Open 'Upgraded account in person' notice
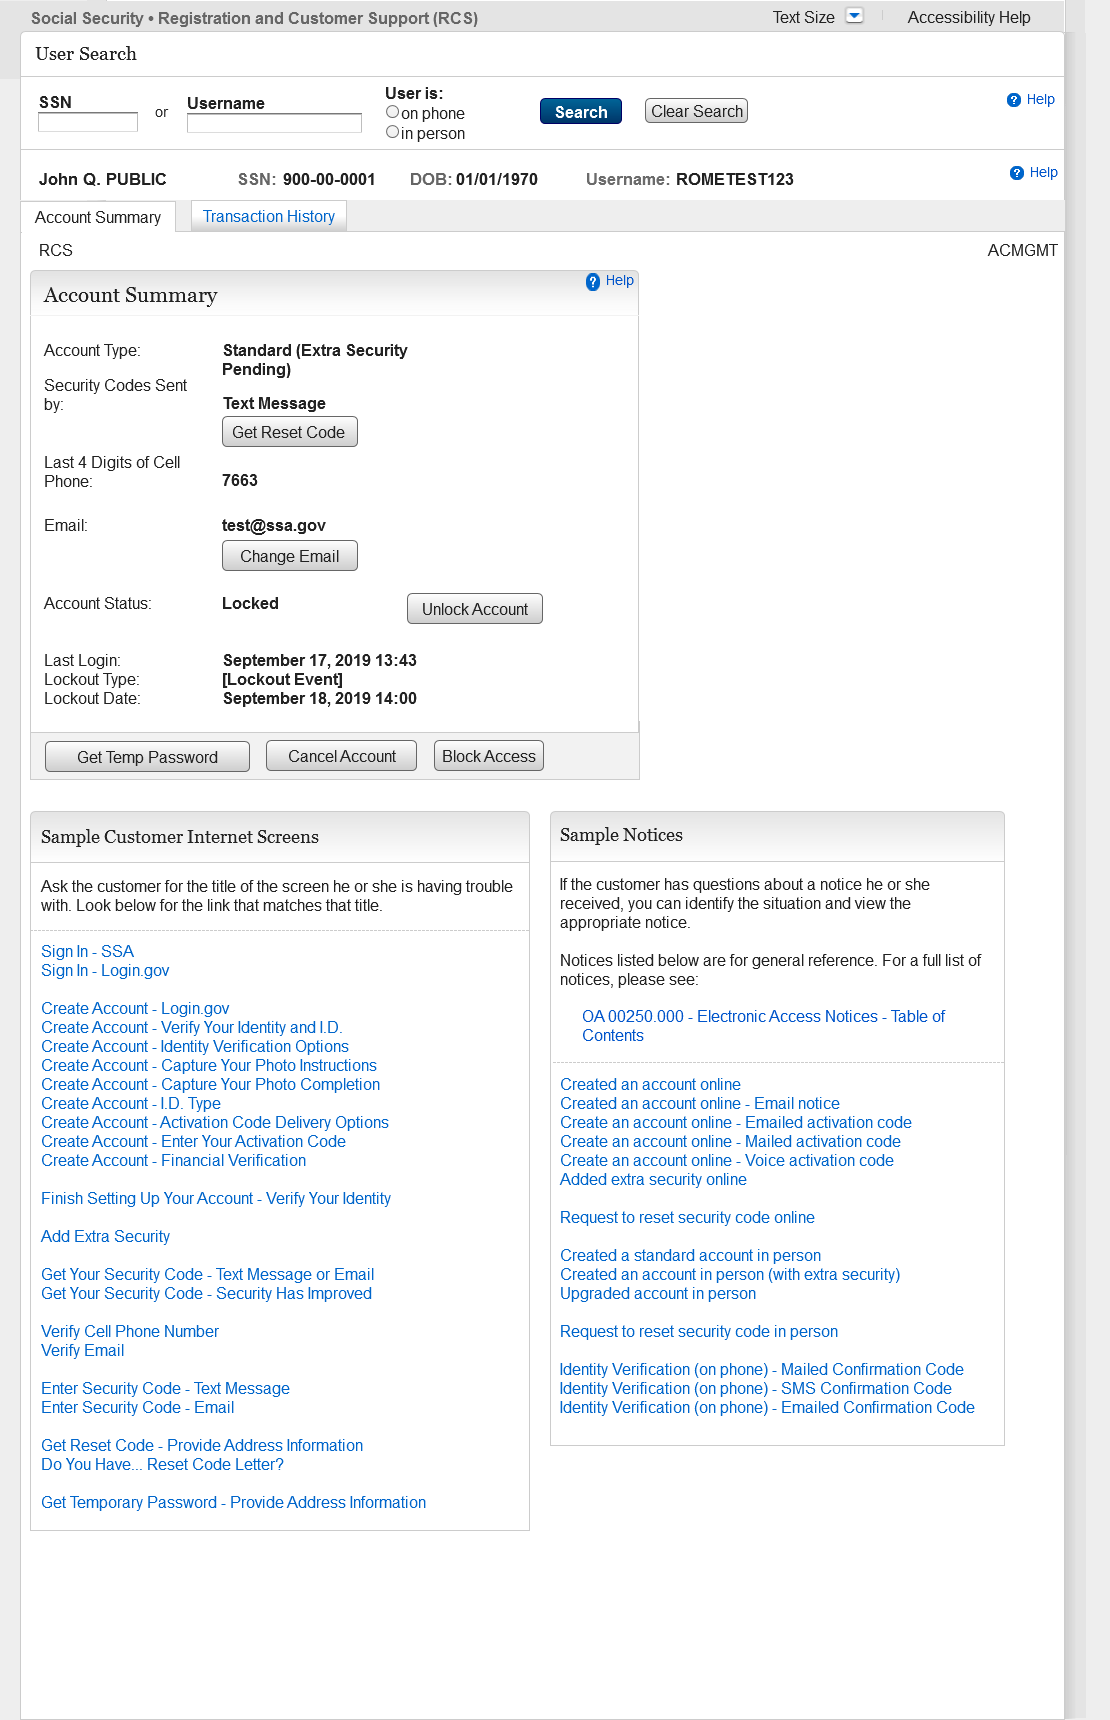Screen dimensions: 1110x1720 pyautogui.click(x=658, y=1293)
